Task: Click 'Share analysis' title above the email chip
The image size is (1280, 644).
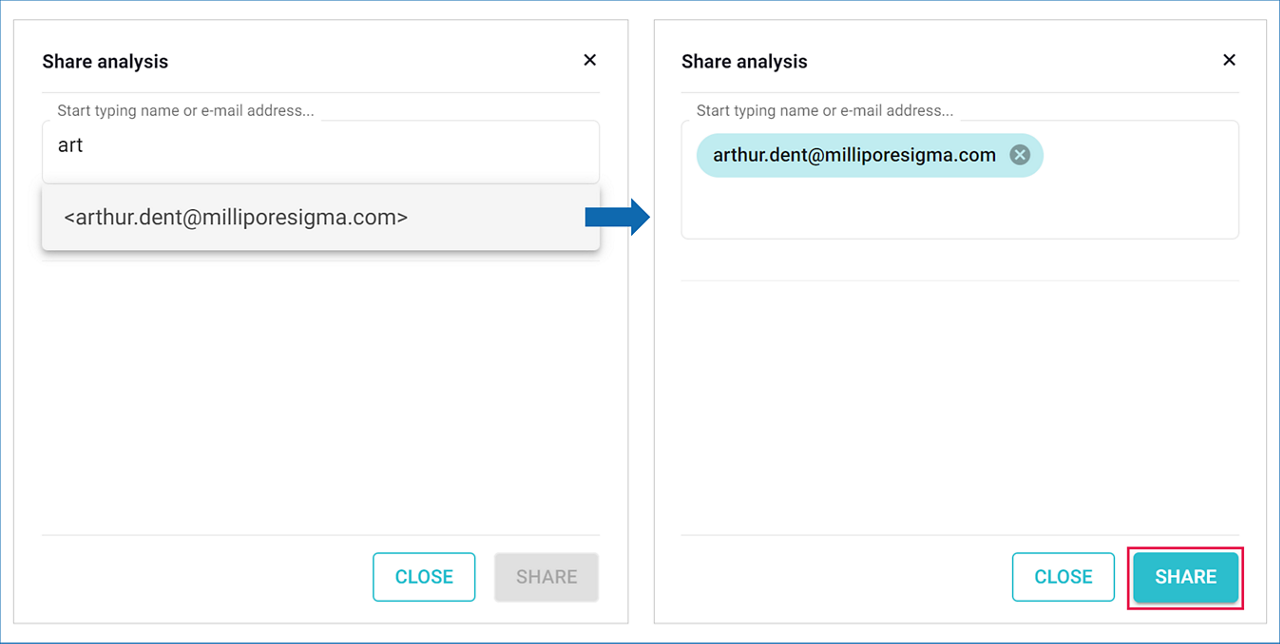Action: click(744, 62)
